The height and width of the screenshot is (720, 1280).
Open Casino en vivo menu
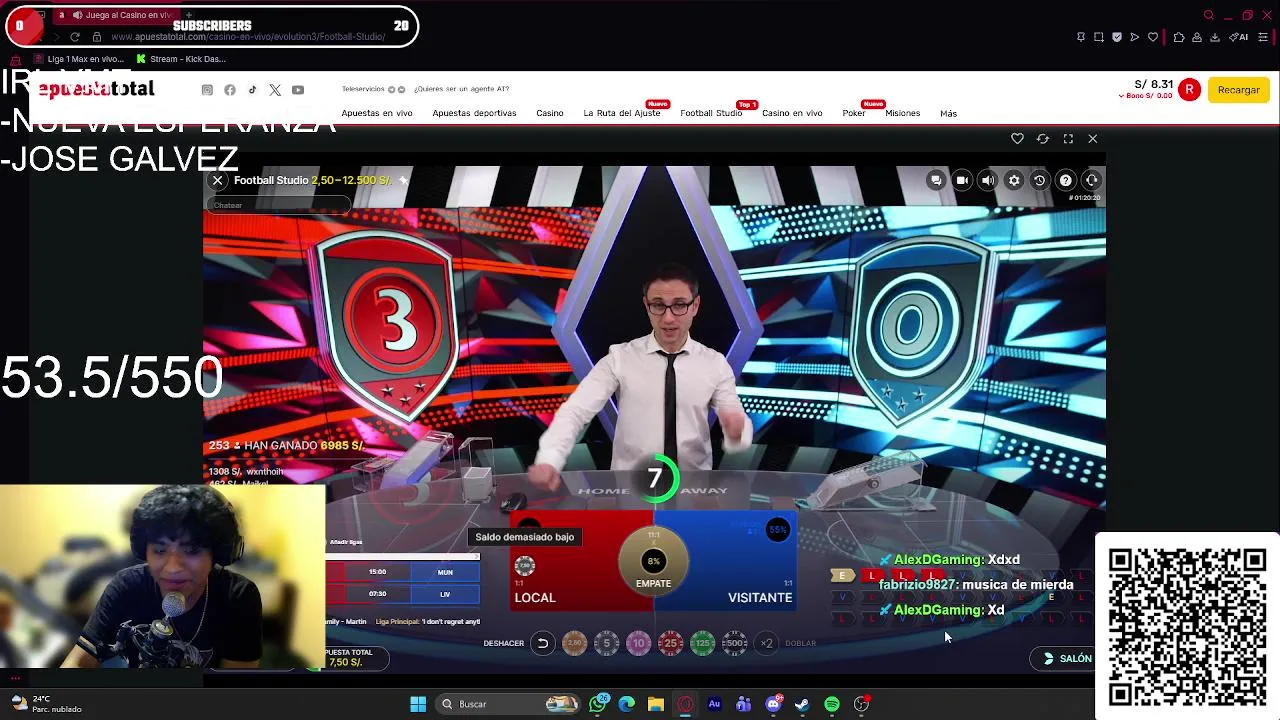pyautogui.click(x=792, y=113)
